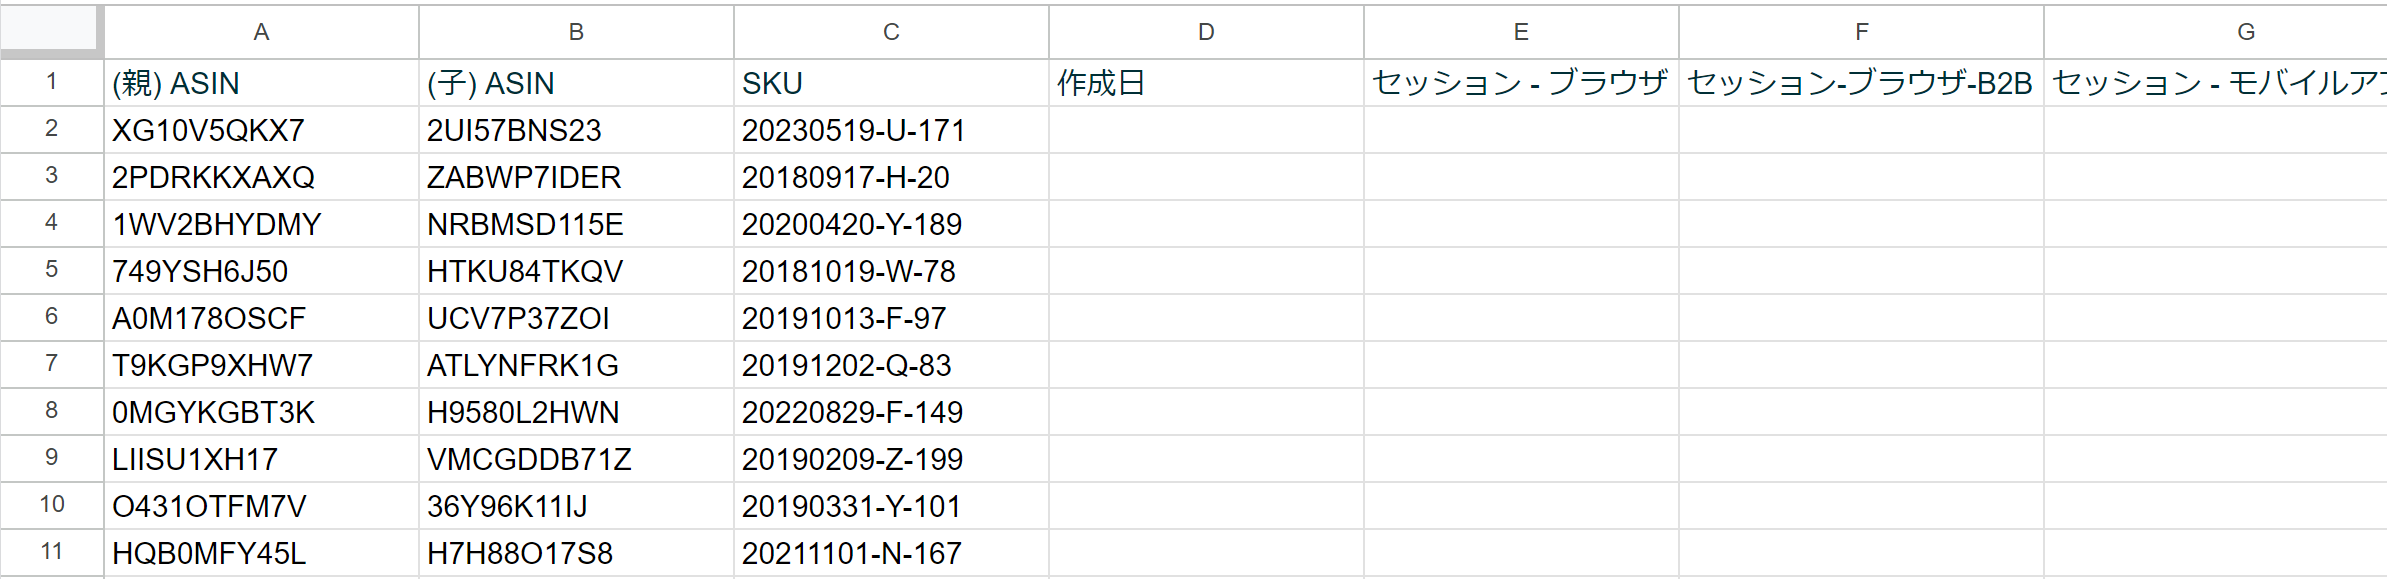Click the セッション - ブラウザ header cell
Image resolution: width=2387 pixels, height=579 pixels.
[1520, 83]
